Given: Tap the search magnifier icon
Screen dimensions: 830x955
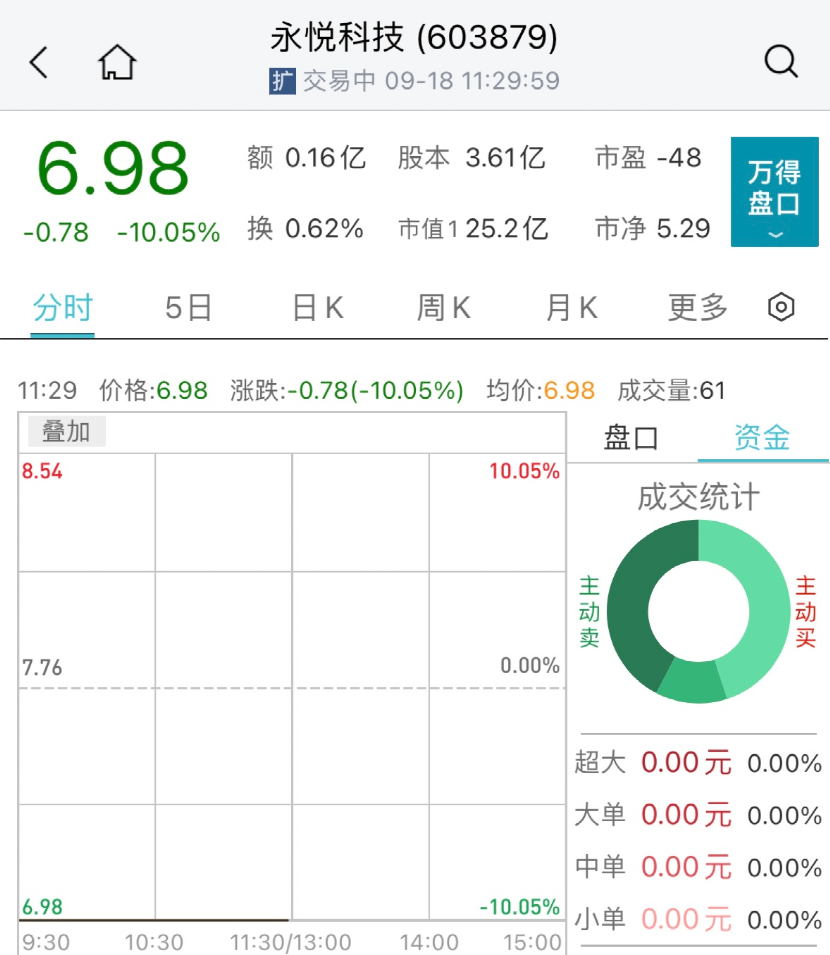Looking at the screenshot, I should coord(781,62).
